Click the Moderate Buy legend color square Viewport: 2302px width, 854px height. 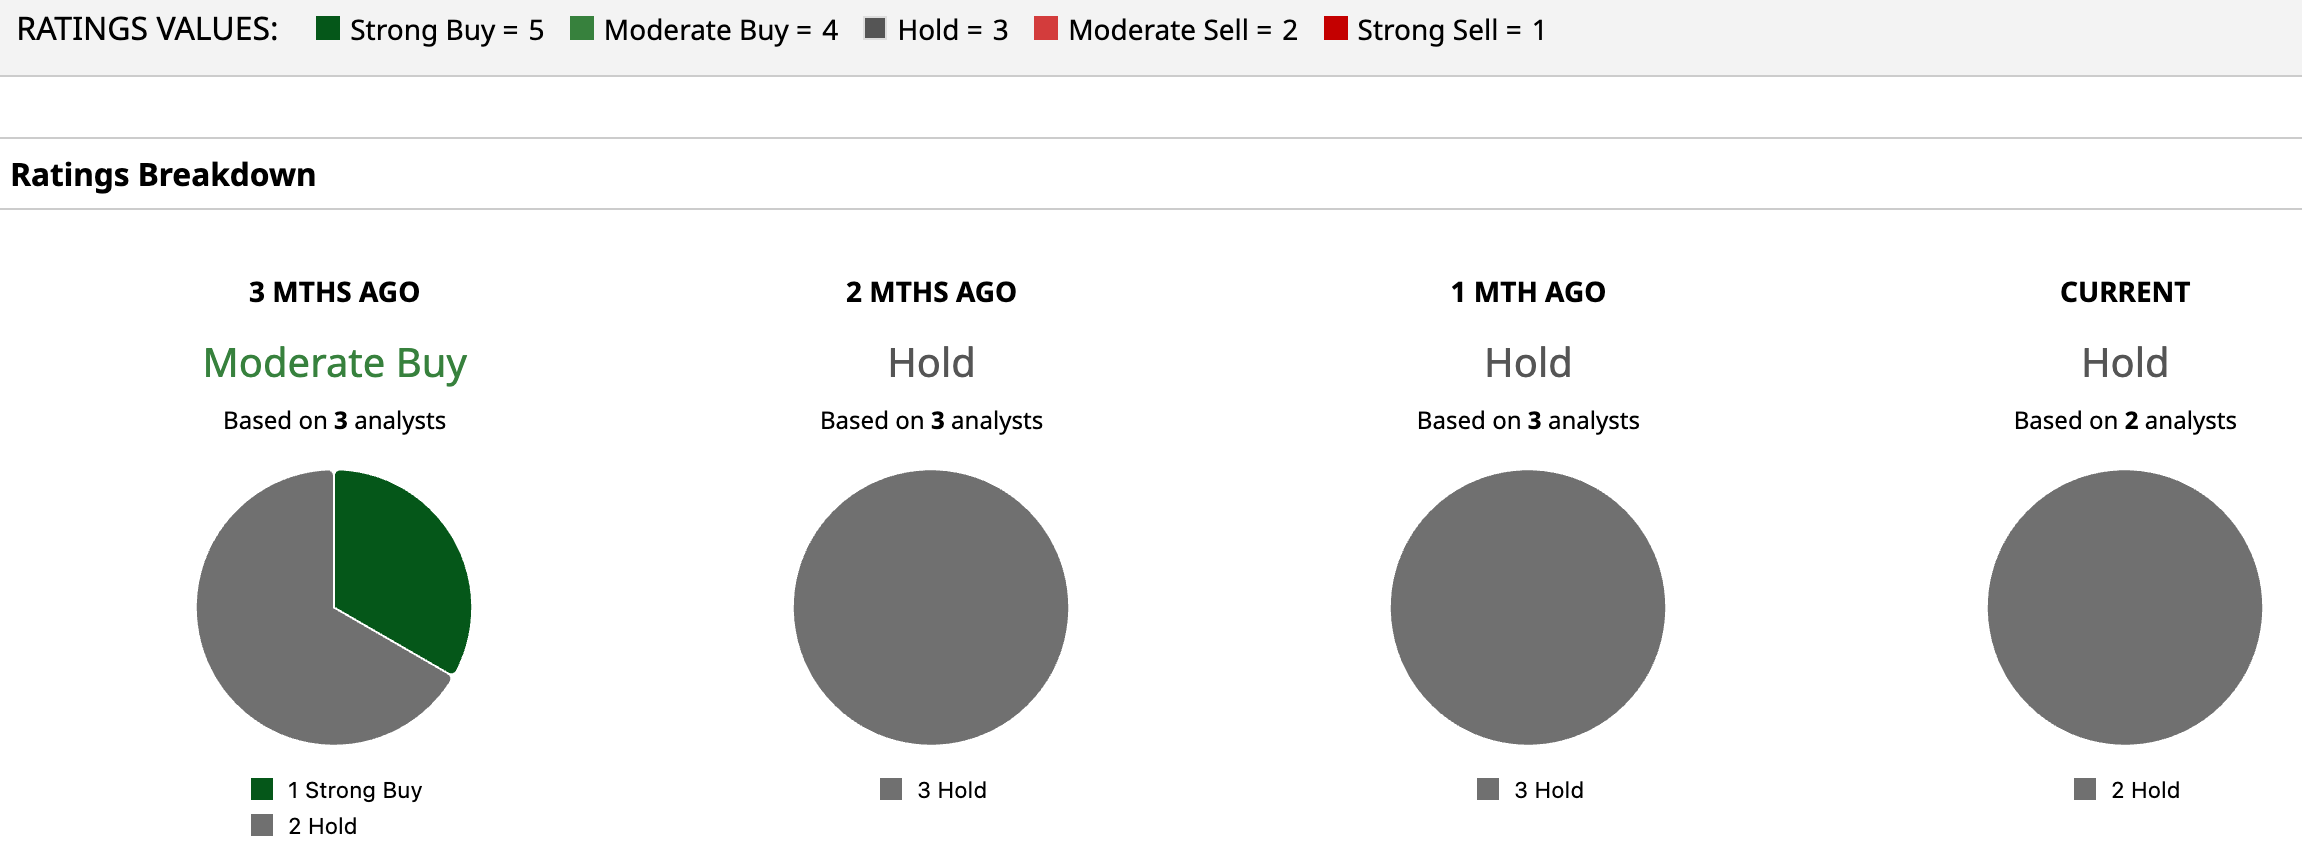point(582,28)
